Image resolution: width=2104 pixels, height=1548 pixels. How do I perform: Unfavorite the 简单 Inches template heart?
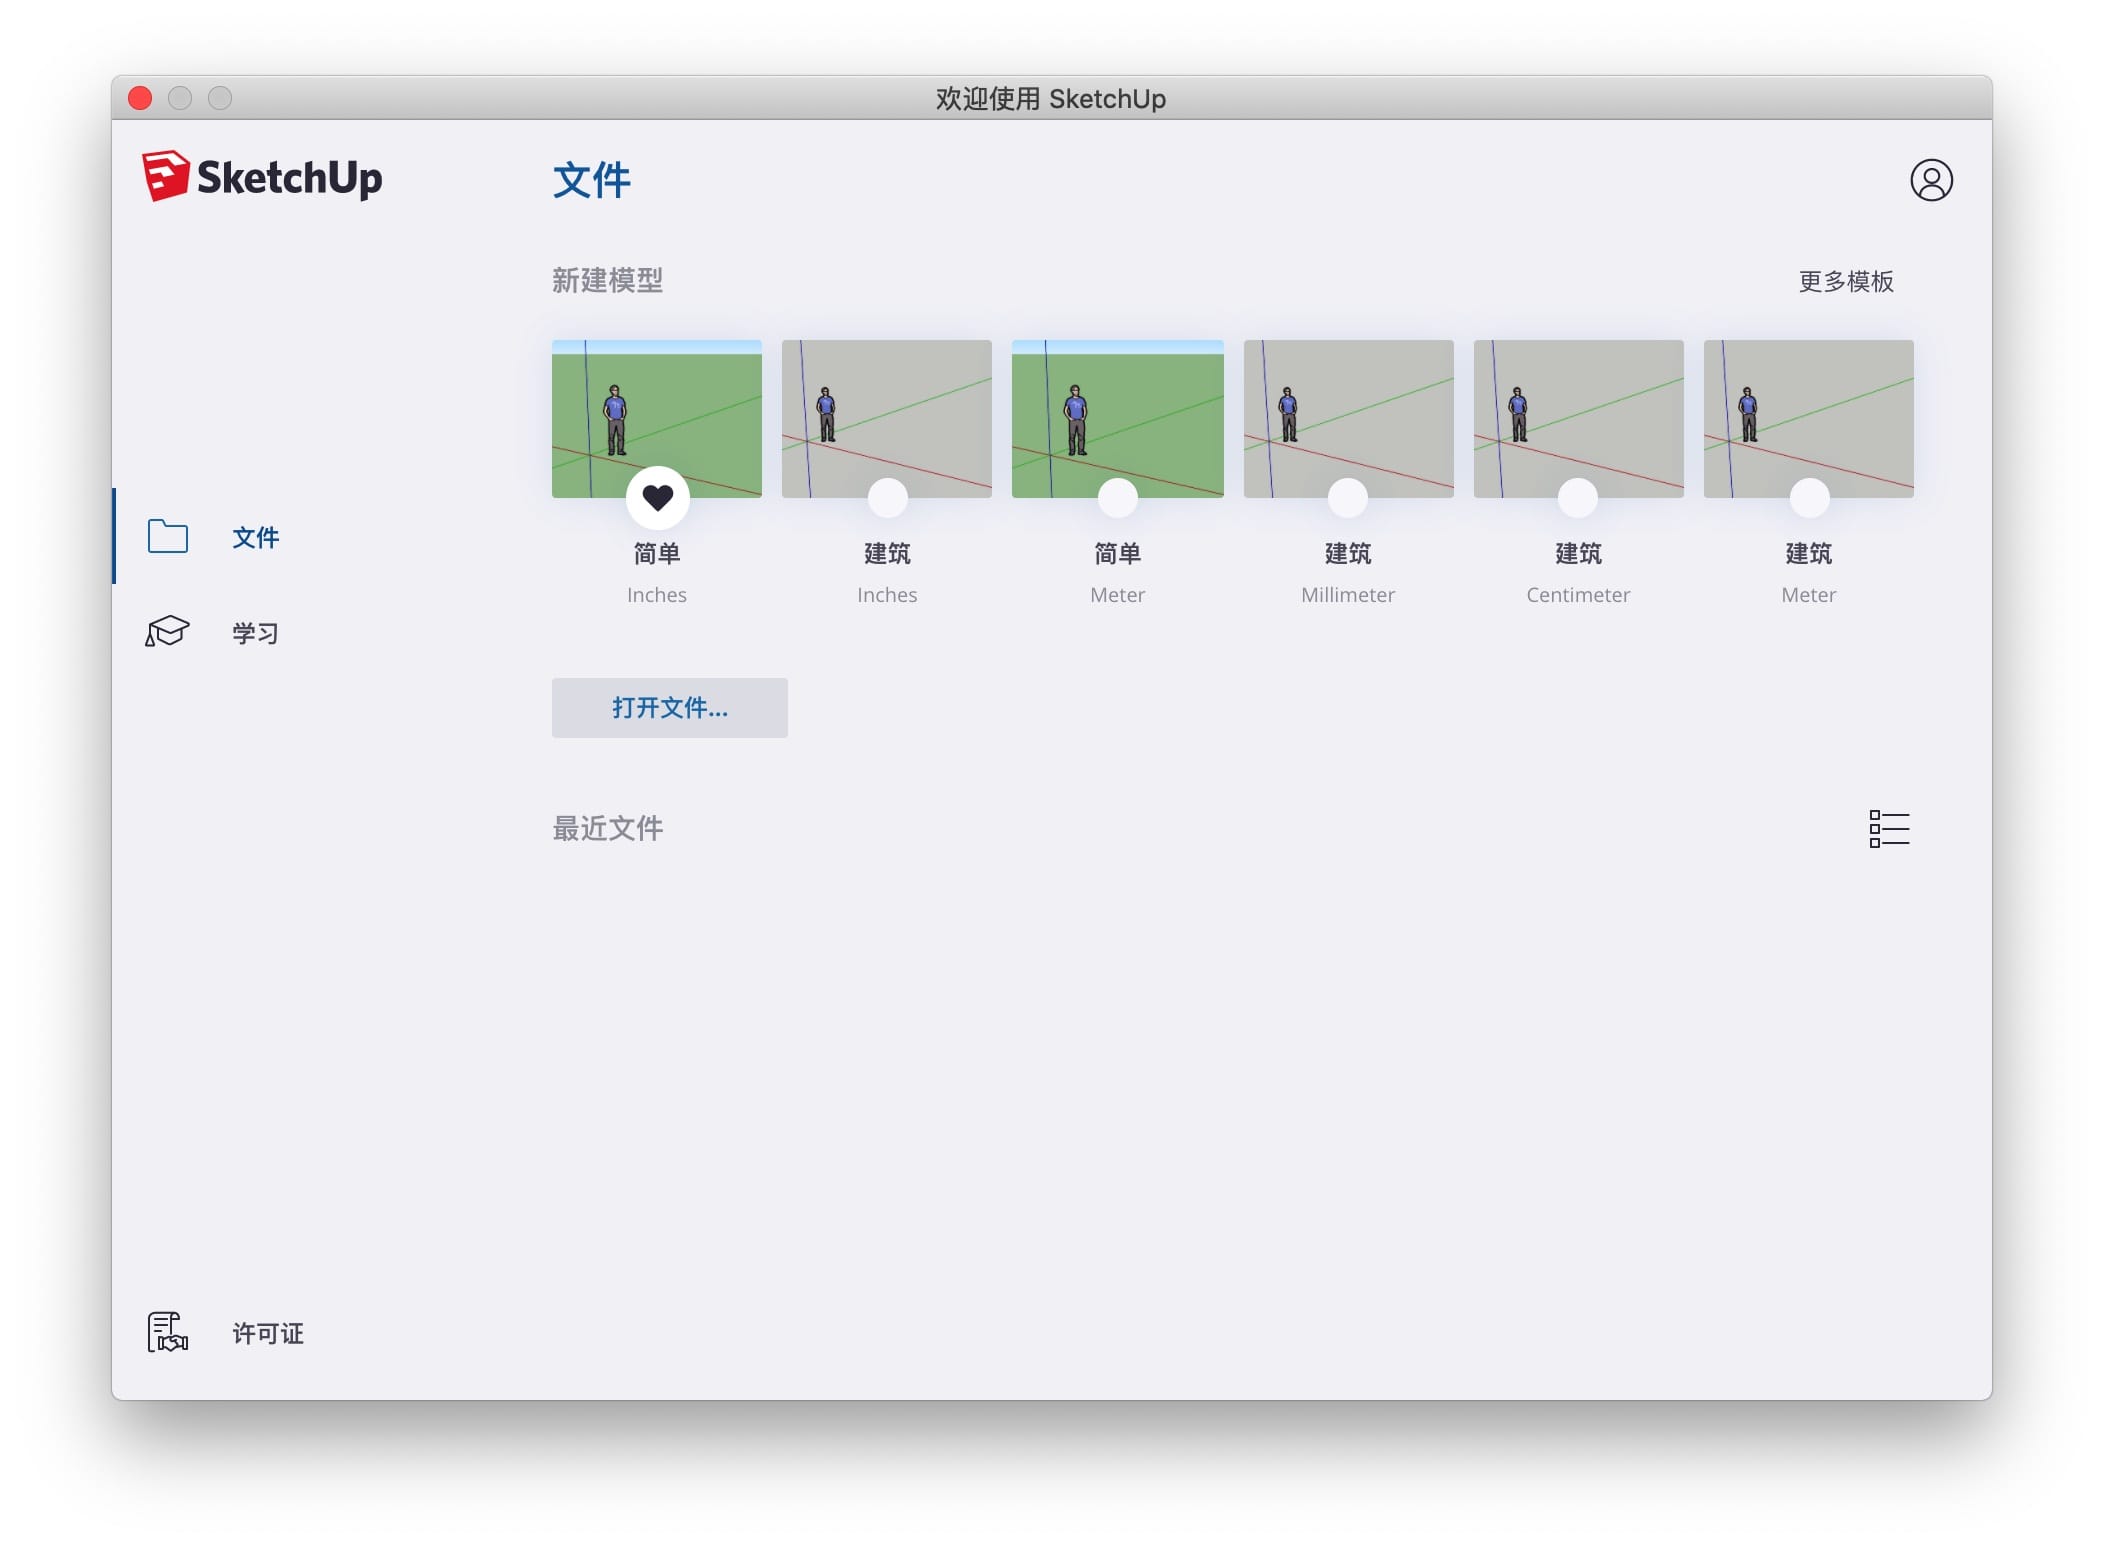coord(657,497)
